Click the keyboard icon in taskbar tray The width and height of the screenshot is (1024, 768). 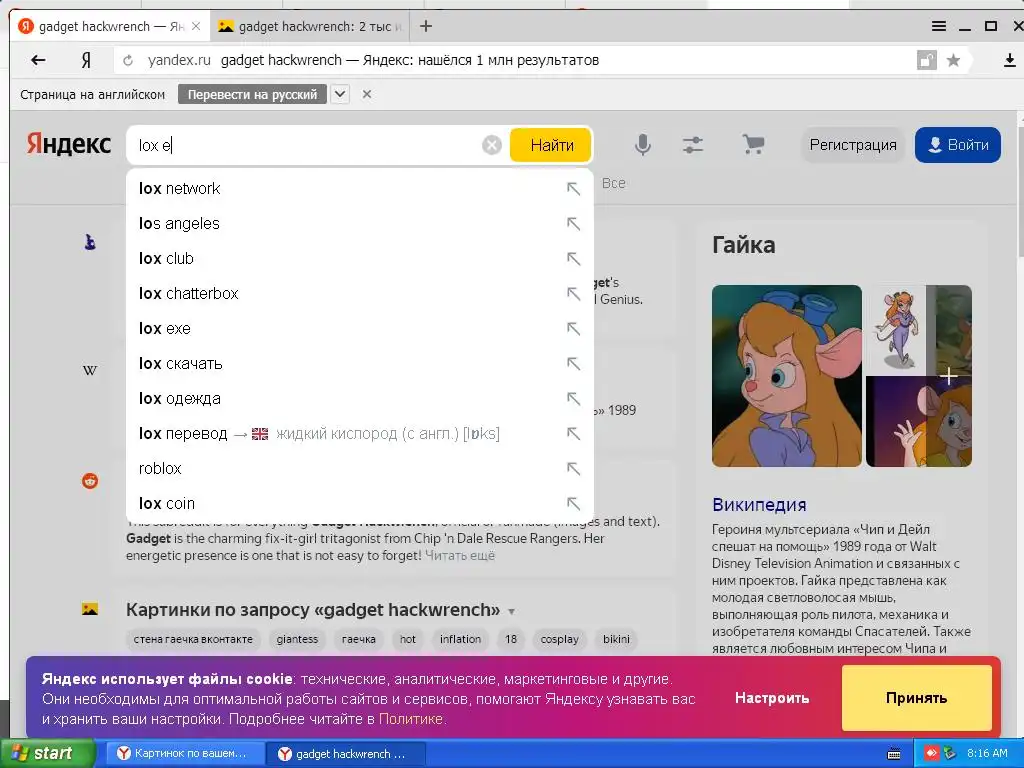coord(894,754)
